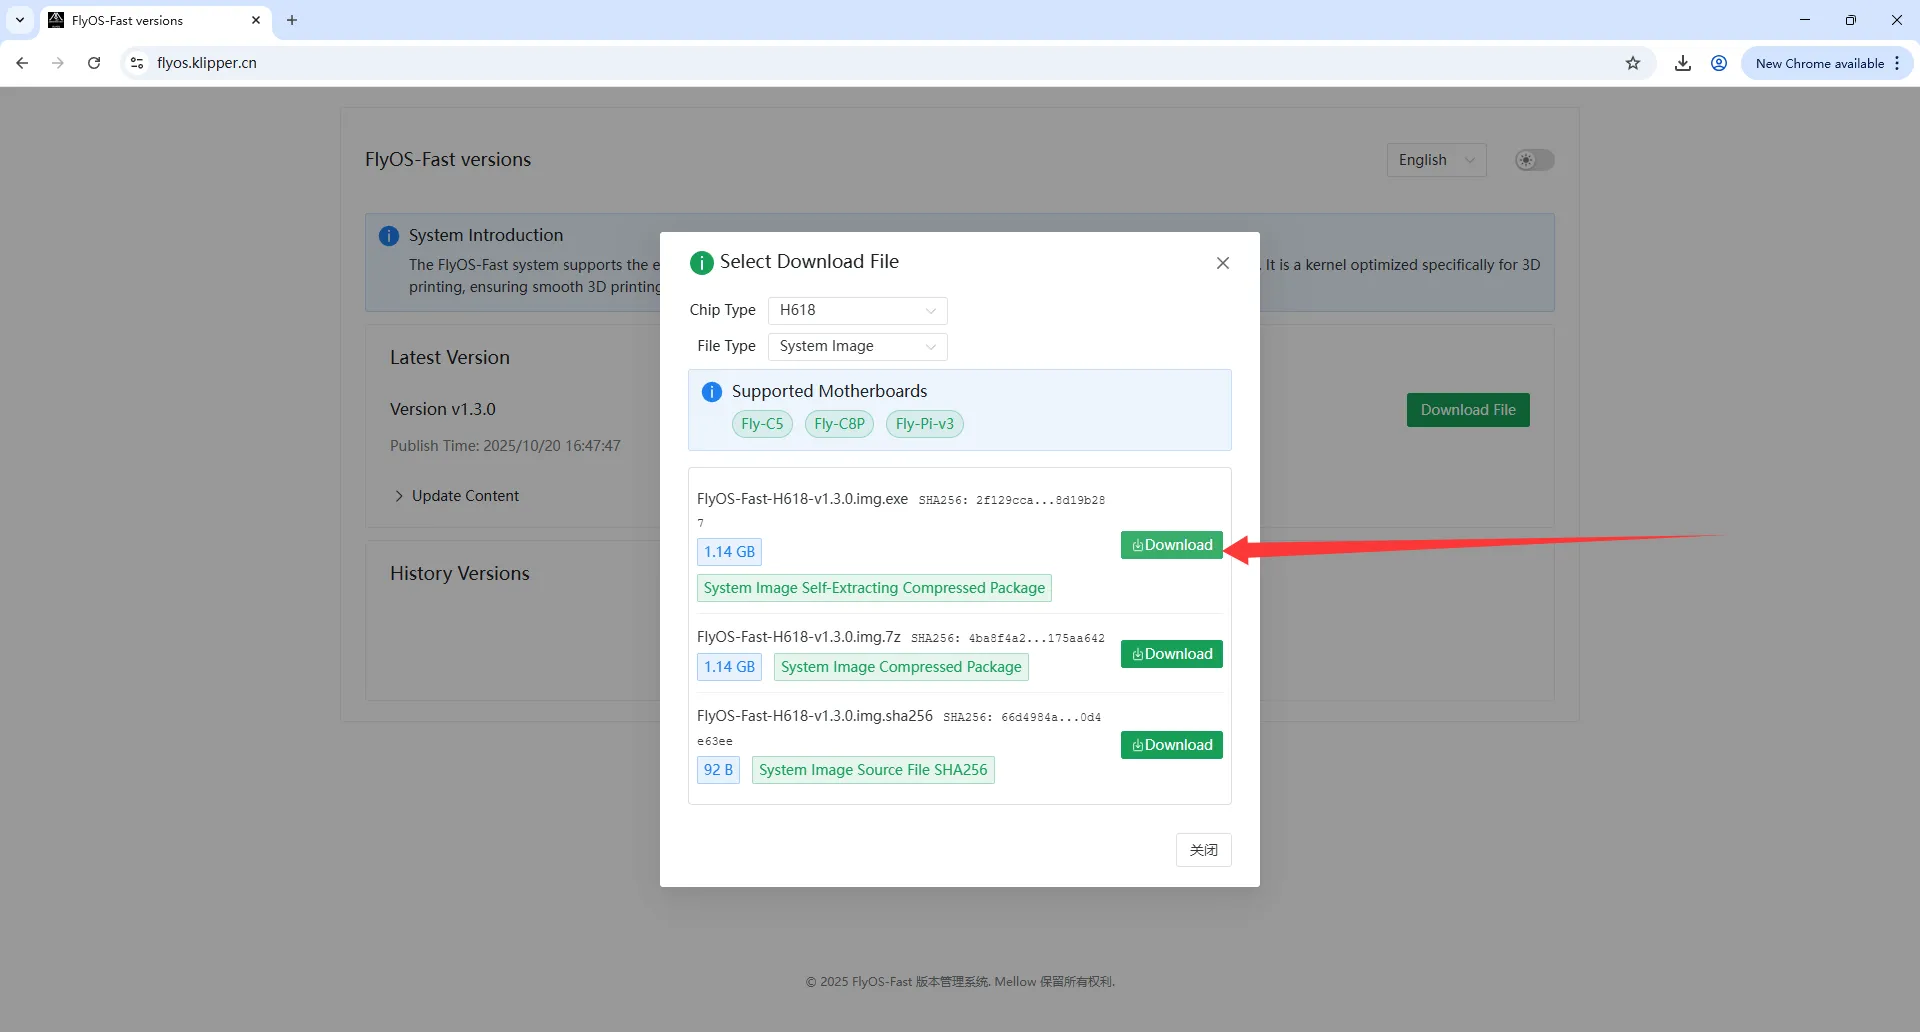Click the browser back arrow

coord(22,63)
